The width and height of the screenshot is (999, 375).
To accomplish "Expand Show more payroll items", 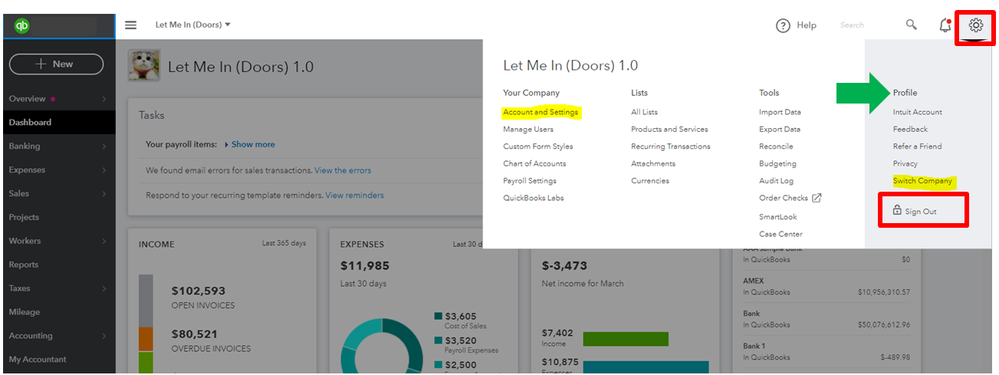I will tap(250, 145).
